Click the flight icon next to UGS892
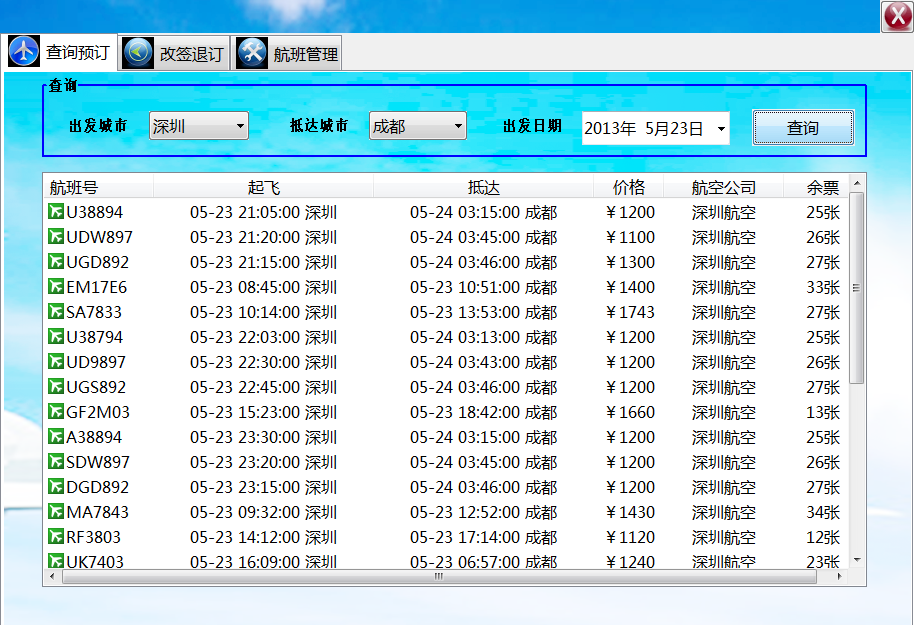914x625 pixels. (56, 387)
